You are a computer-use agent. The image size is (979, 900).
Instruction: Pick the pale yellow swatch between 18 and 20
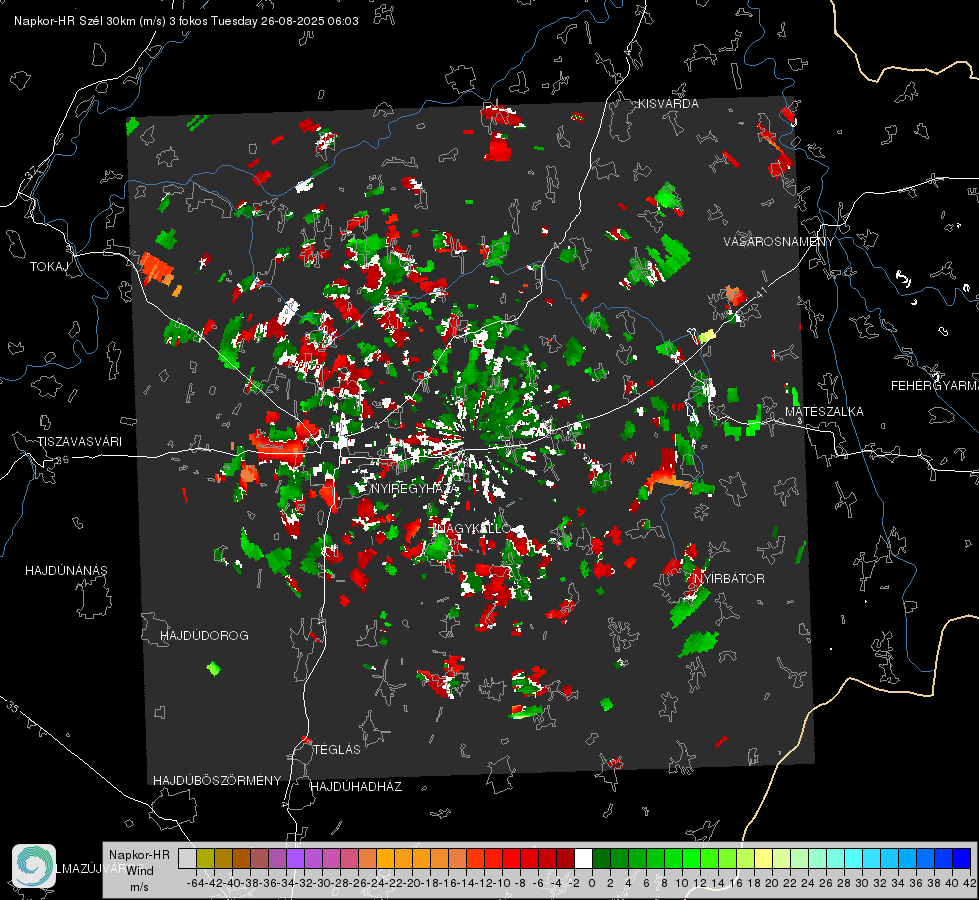pyautogui.click(x=763, y=859)
